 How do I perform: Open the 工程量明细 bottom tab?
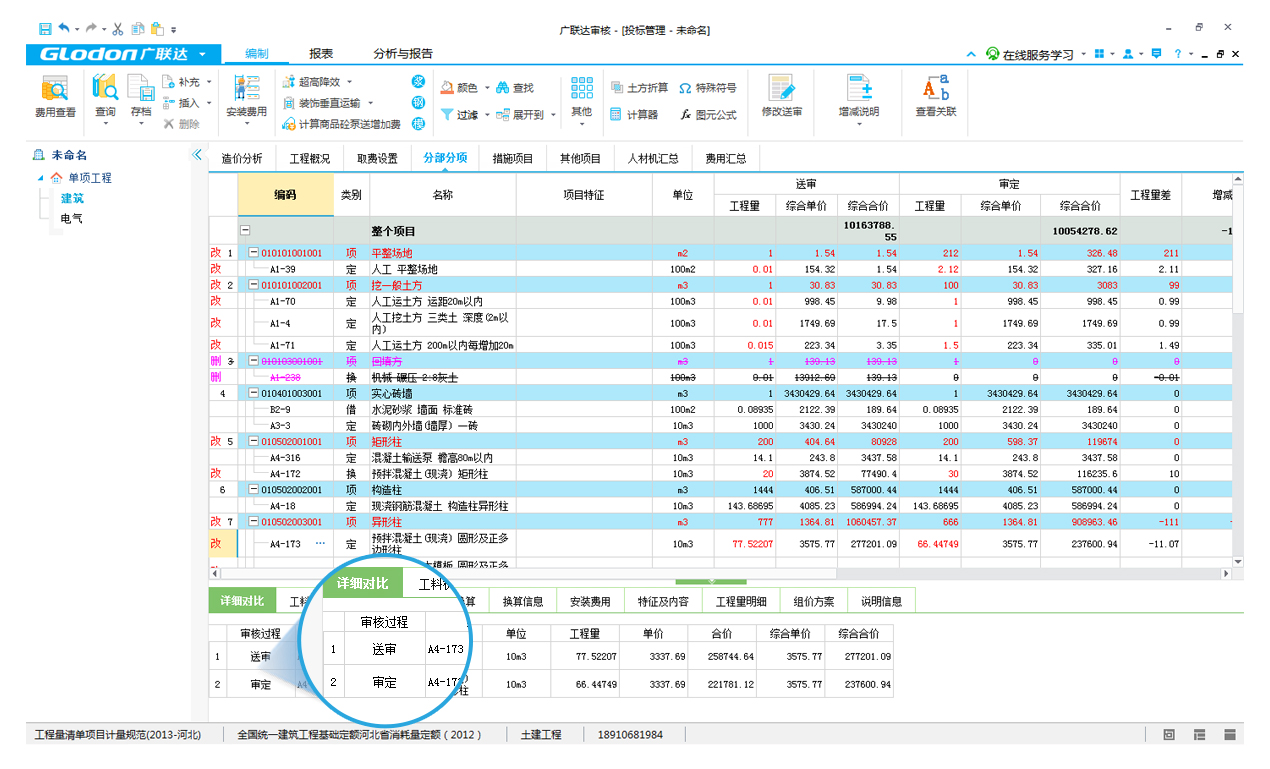pyautogui.click(x=741, y=601)
